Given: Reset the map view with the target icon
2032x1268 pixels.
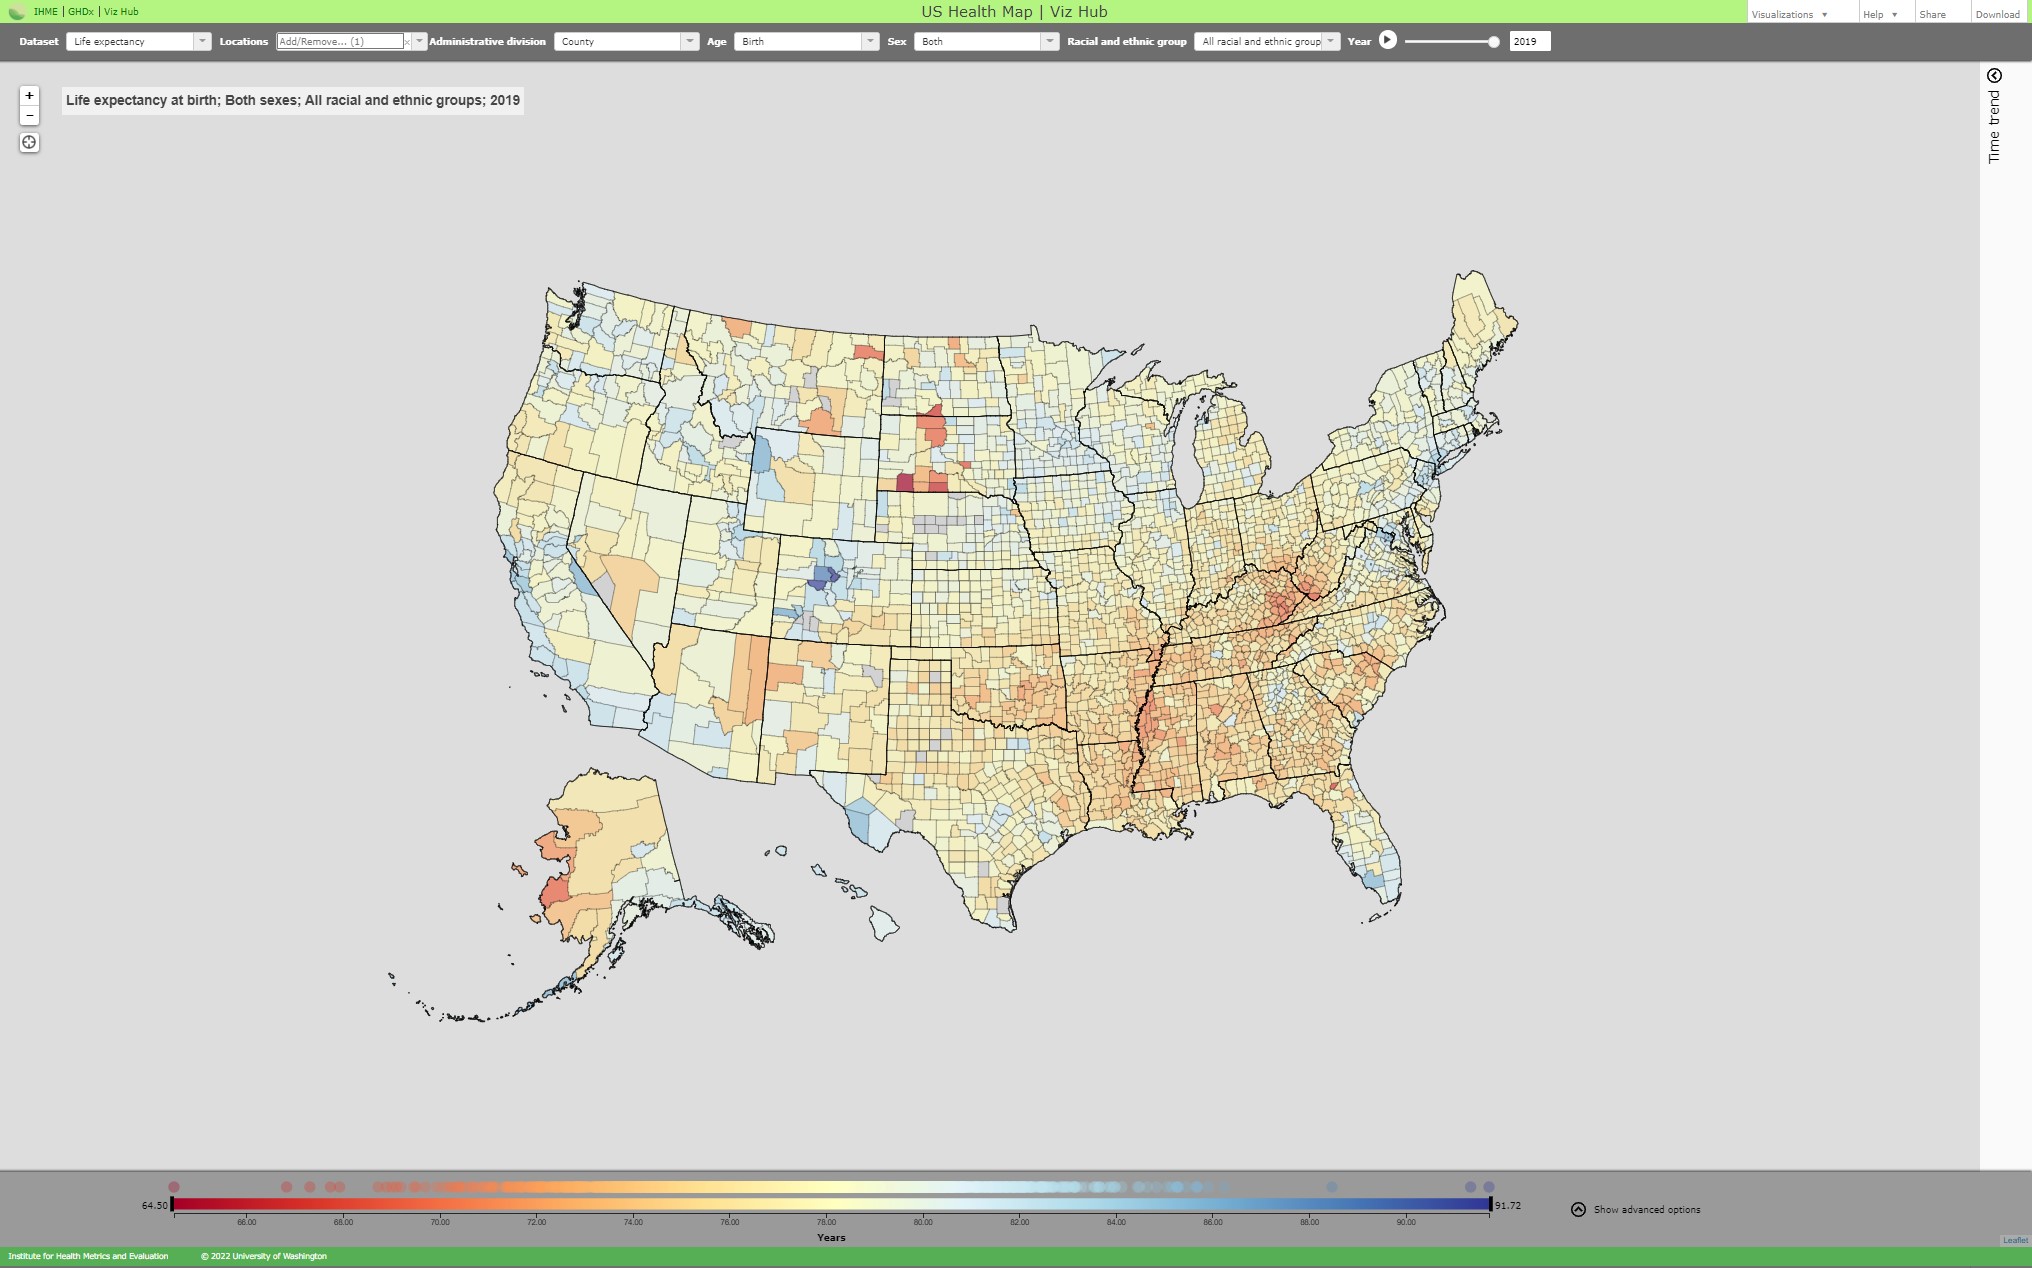Looking at the screenshot, I should click(29, 143).
